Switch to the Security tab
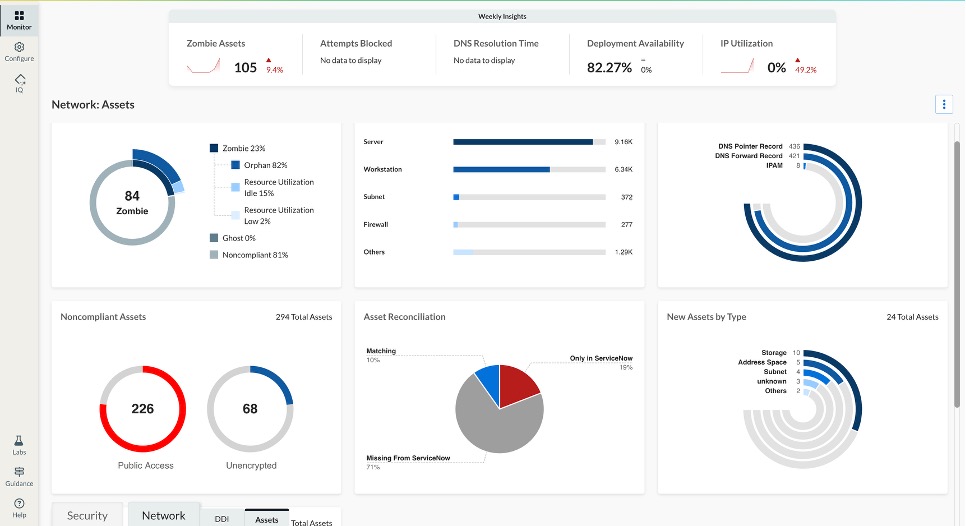The image size is (966, 526). (x=87, y=515)
